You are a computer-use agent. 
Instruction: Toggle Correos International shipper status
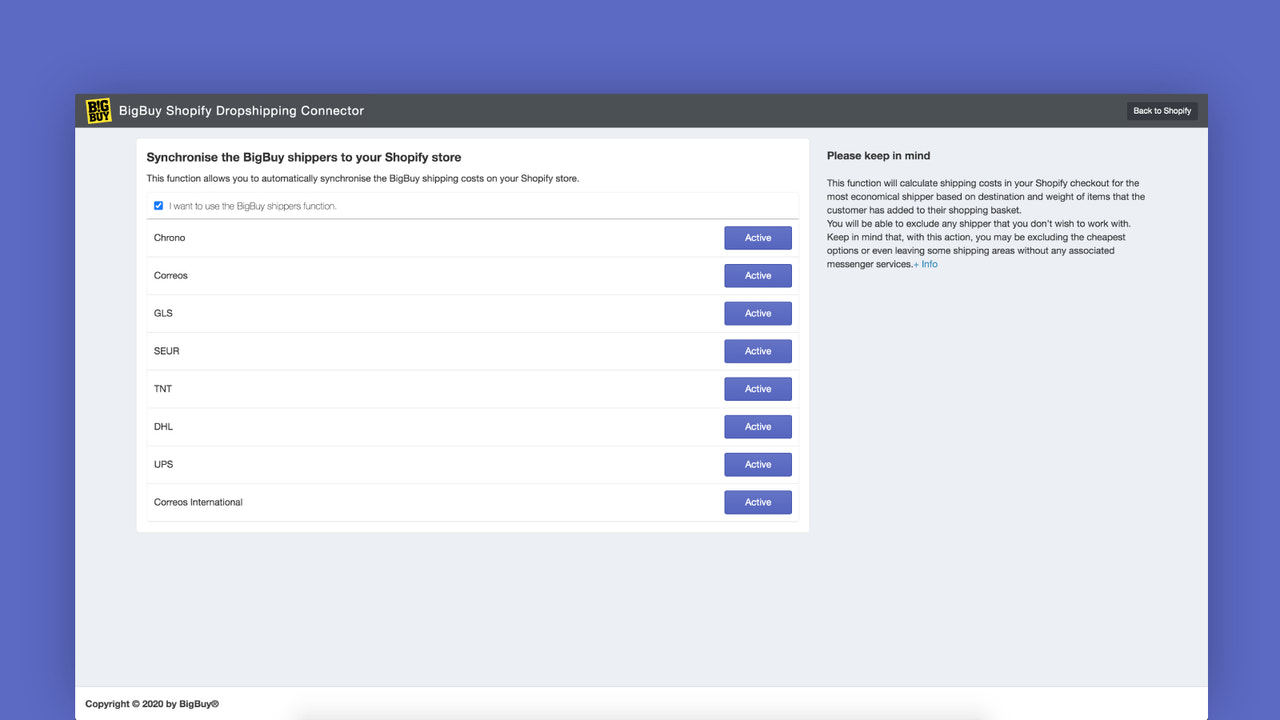(757, 502)
